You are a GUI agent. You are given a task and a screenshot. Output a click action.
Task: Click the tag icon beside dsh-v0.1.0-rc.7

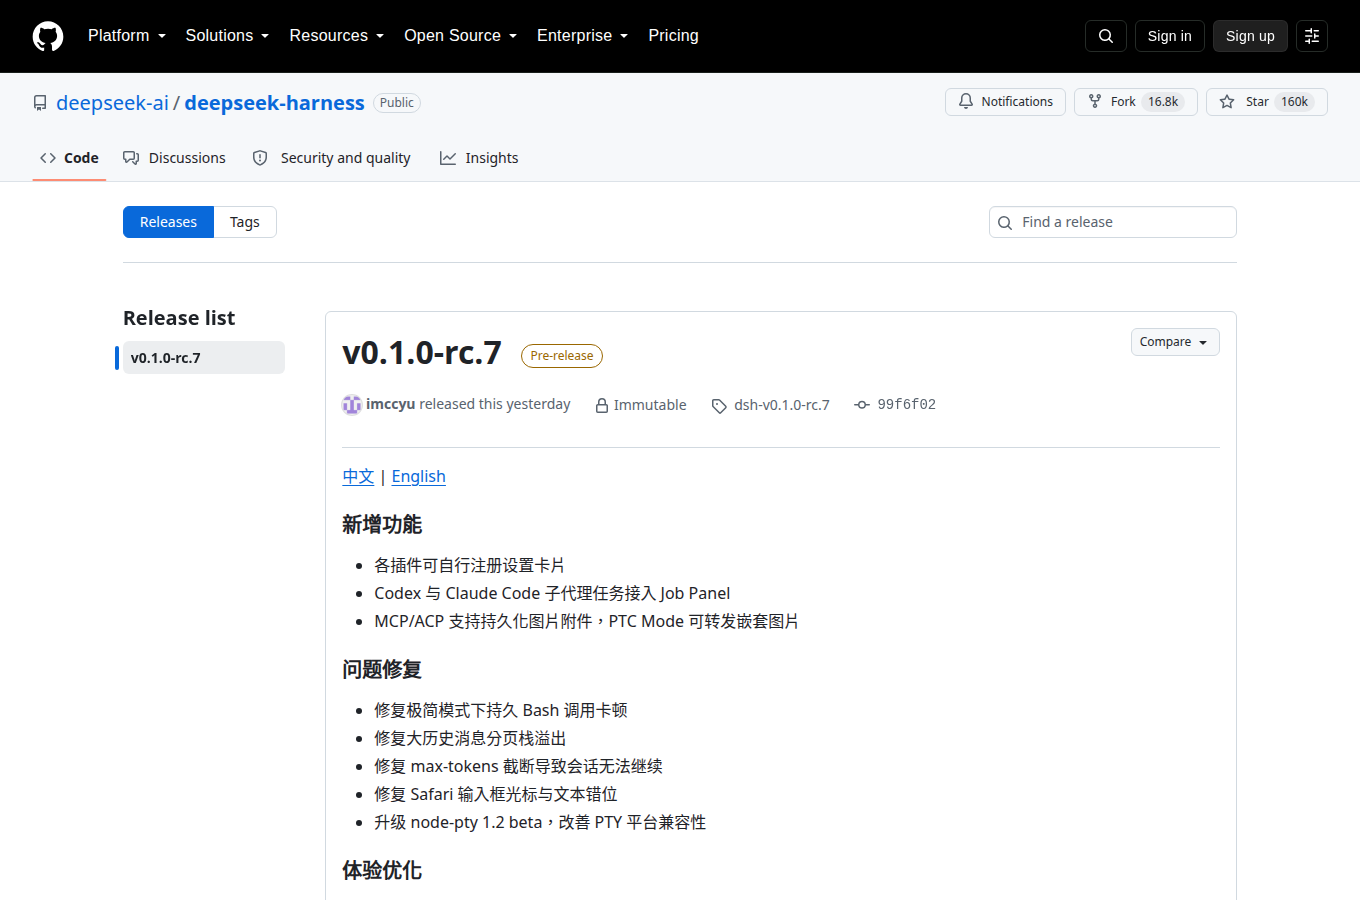[719, 405]
